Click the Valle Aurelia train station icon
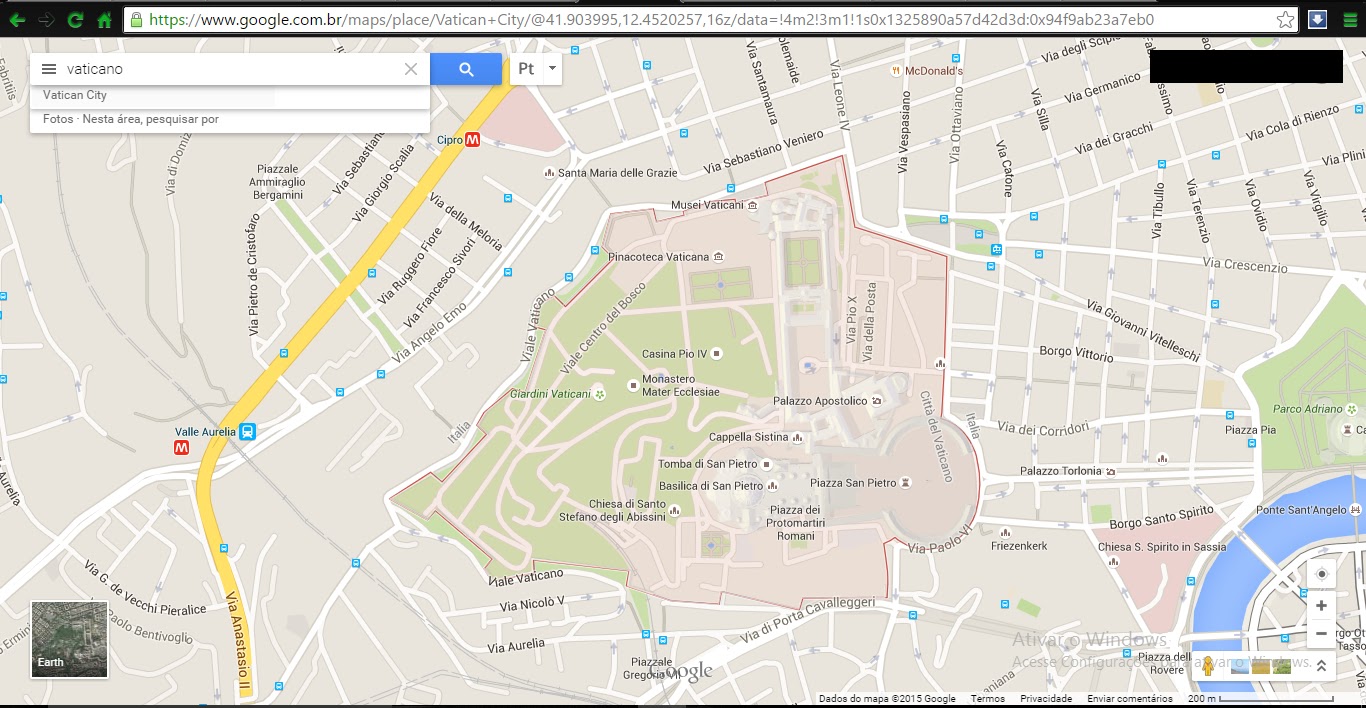This screenshot has height=708, width=1366. (x=247, y=432)
